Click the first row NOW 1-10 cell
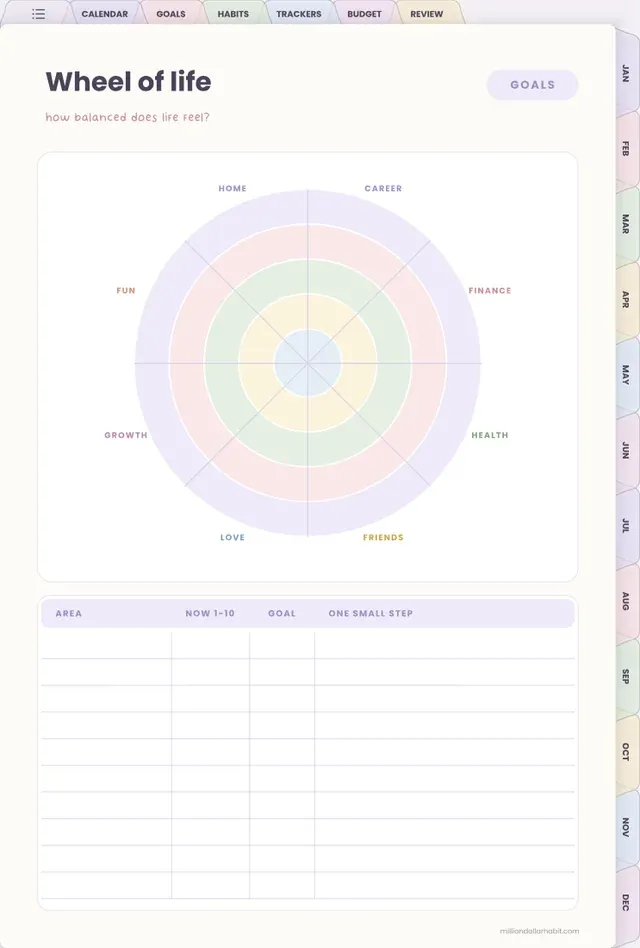The height and width of the screenshot is (948, 640). point(210,645)
